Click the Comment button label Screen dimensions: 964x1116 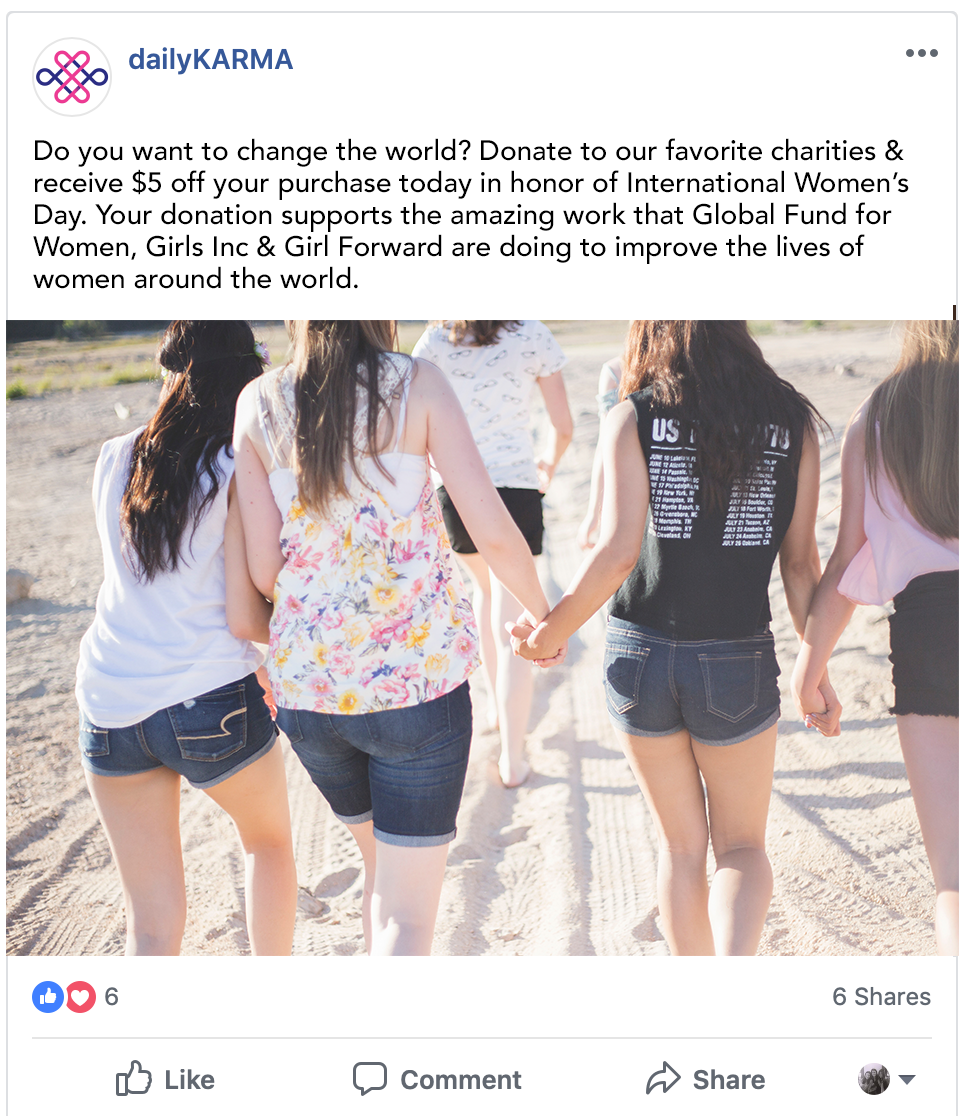[x=461, y=1080]
